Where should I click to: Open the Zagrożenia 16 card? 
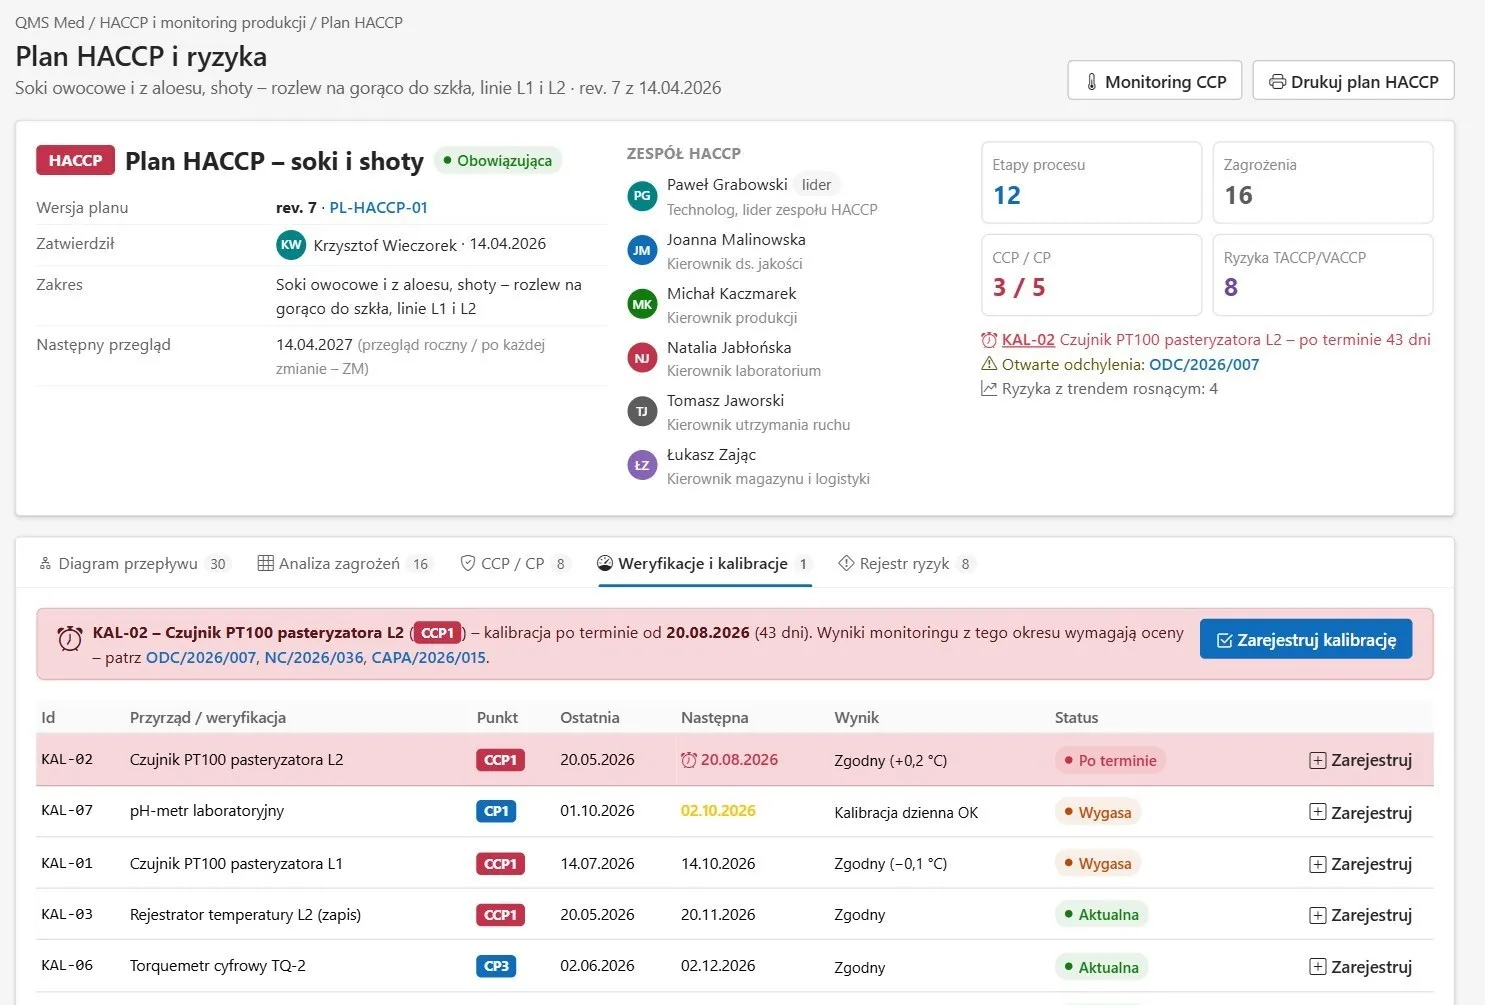click(x=1323, y=182)
